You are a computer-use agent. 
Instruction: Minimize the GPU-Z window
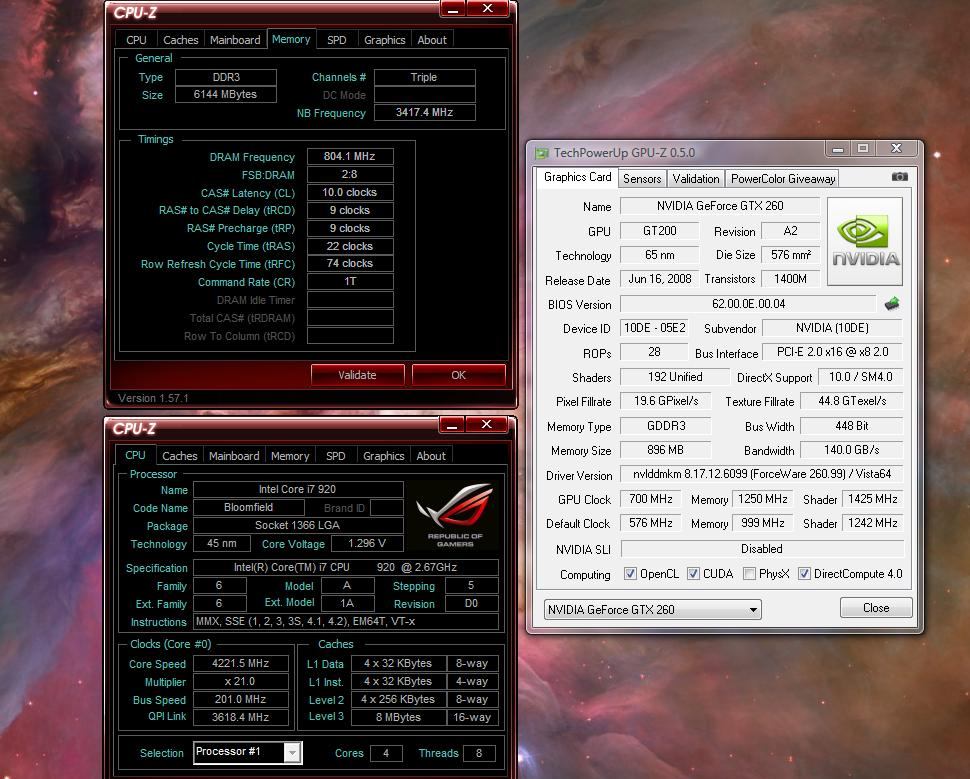click(838, 148)
